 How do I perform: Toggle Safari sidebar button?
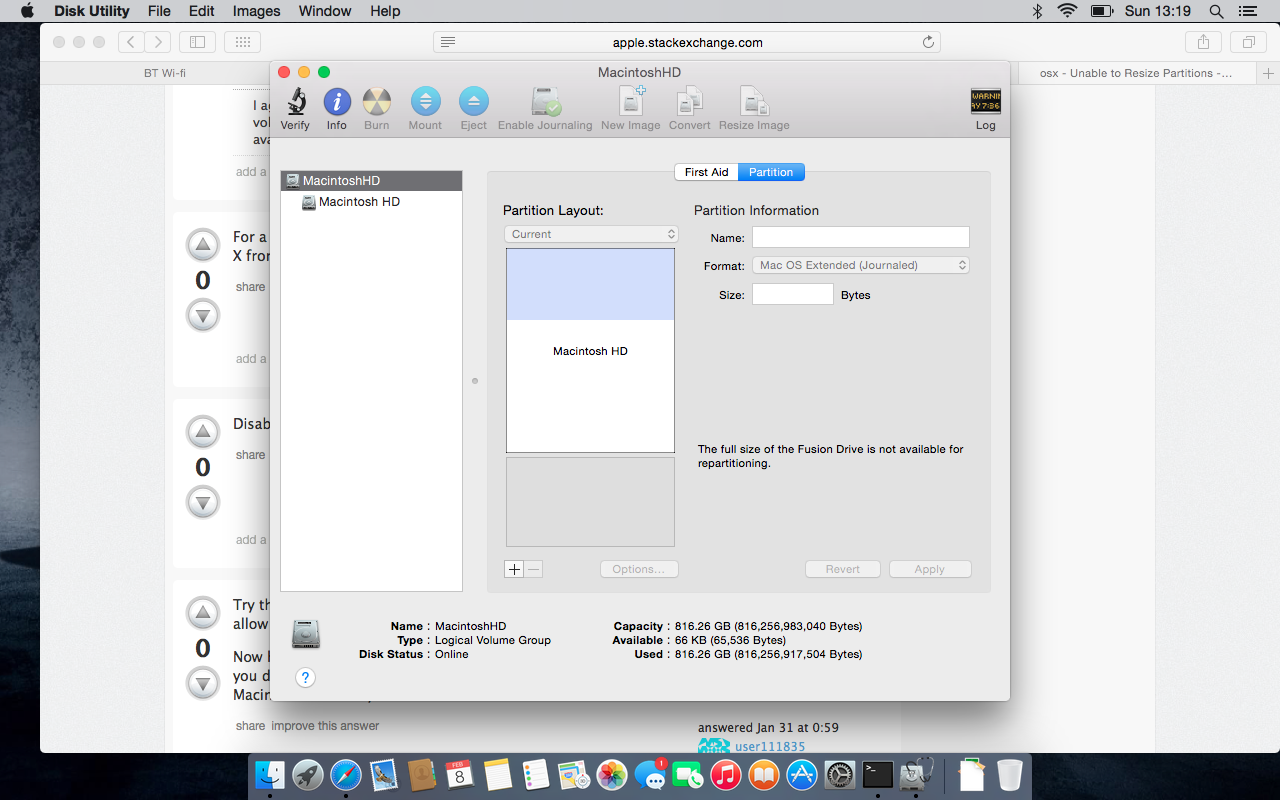197,42
